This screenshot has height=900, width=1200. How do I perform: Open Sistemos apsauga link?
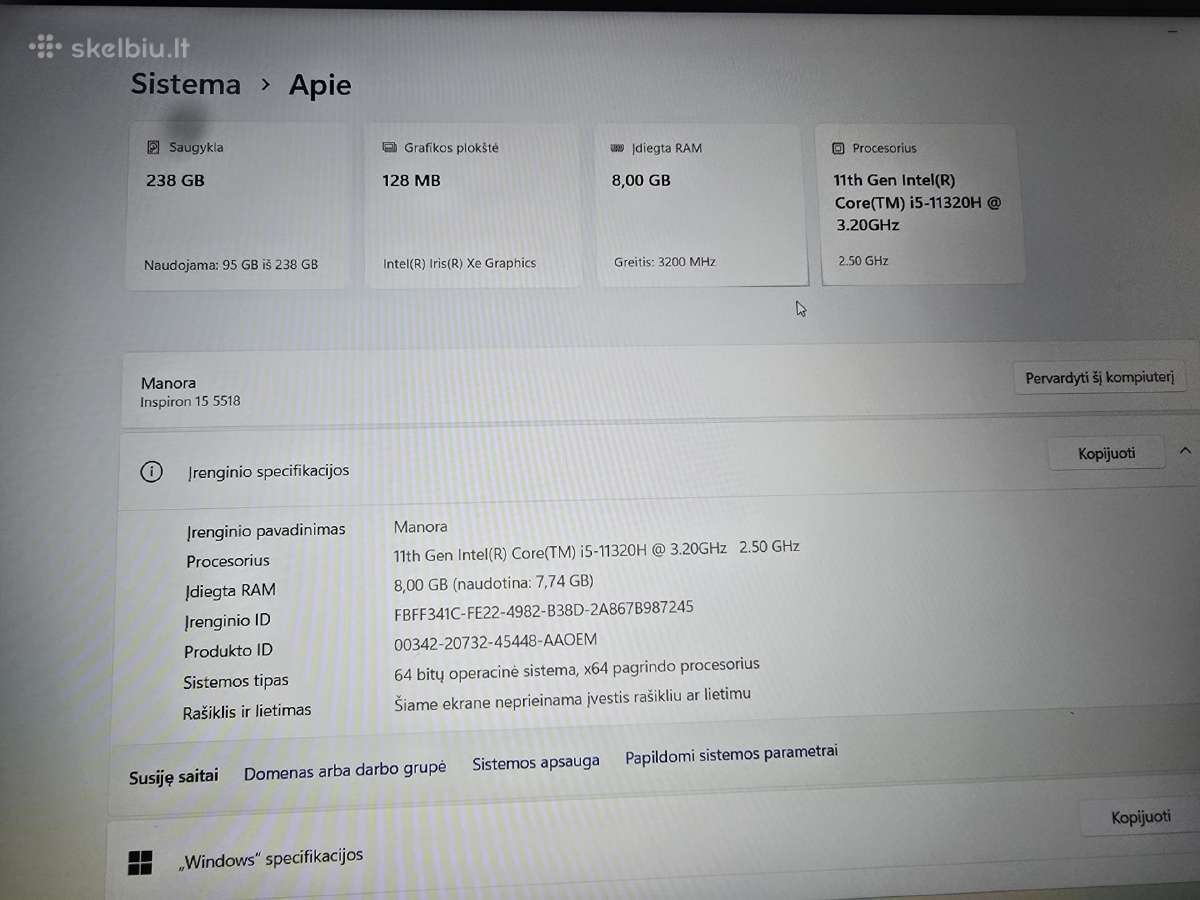coord(536,762)
